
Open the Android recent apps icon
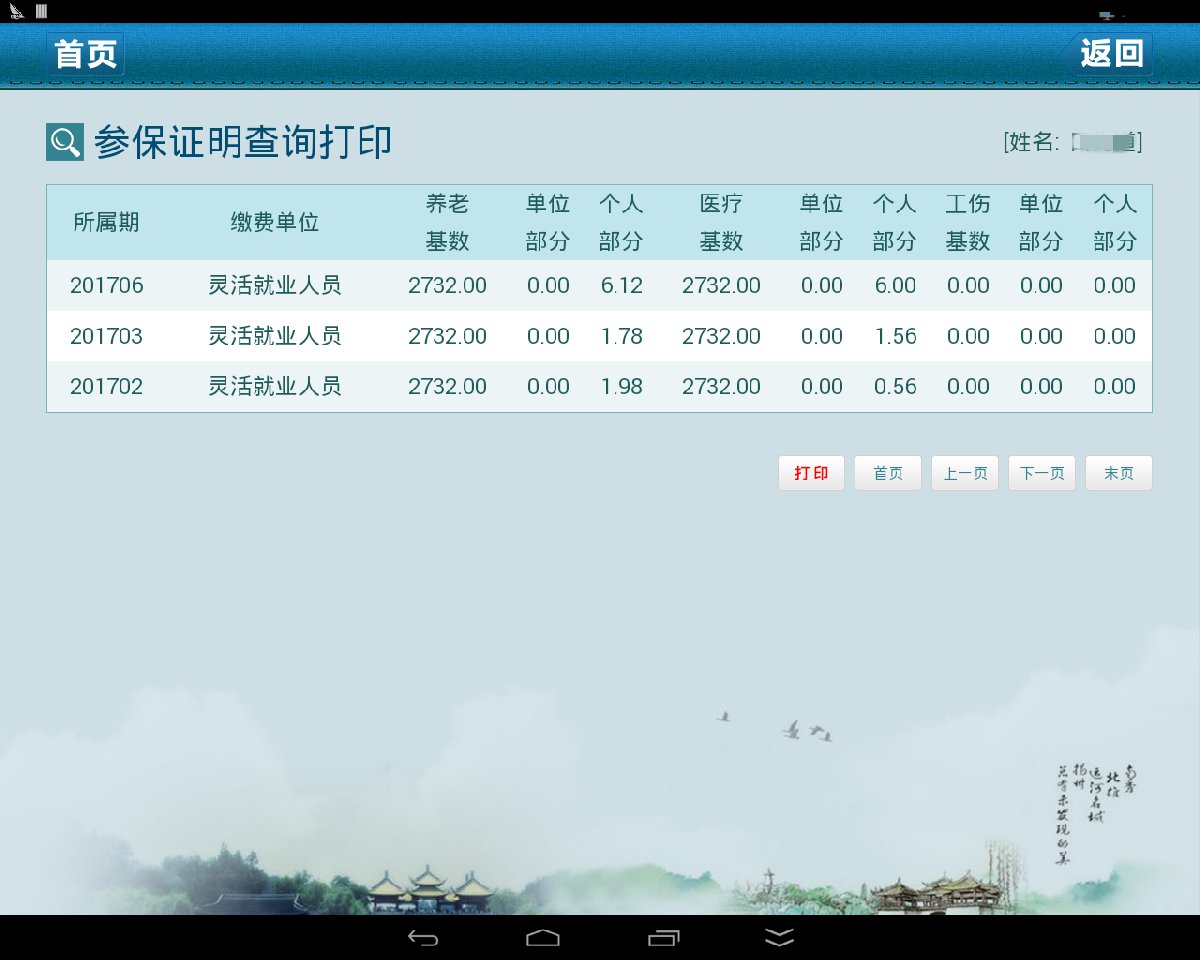663,938
